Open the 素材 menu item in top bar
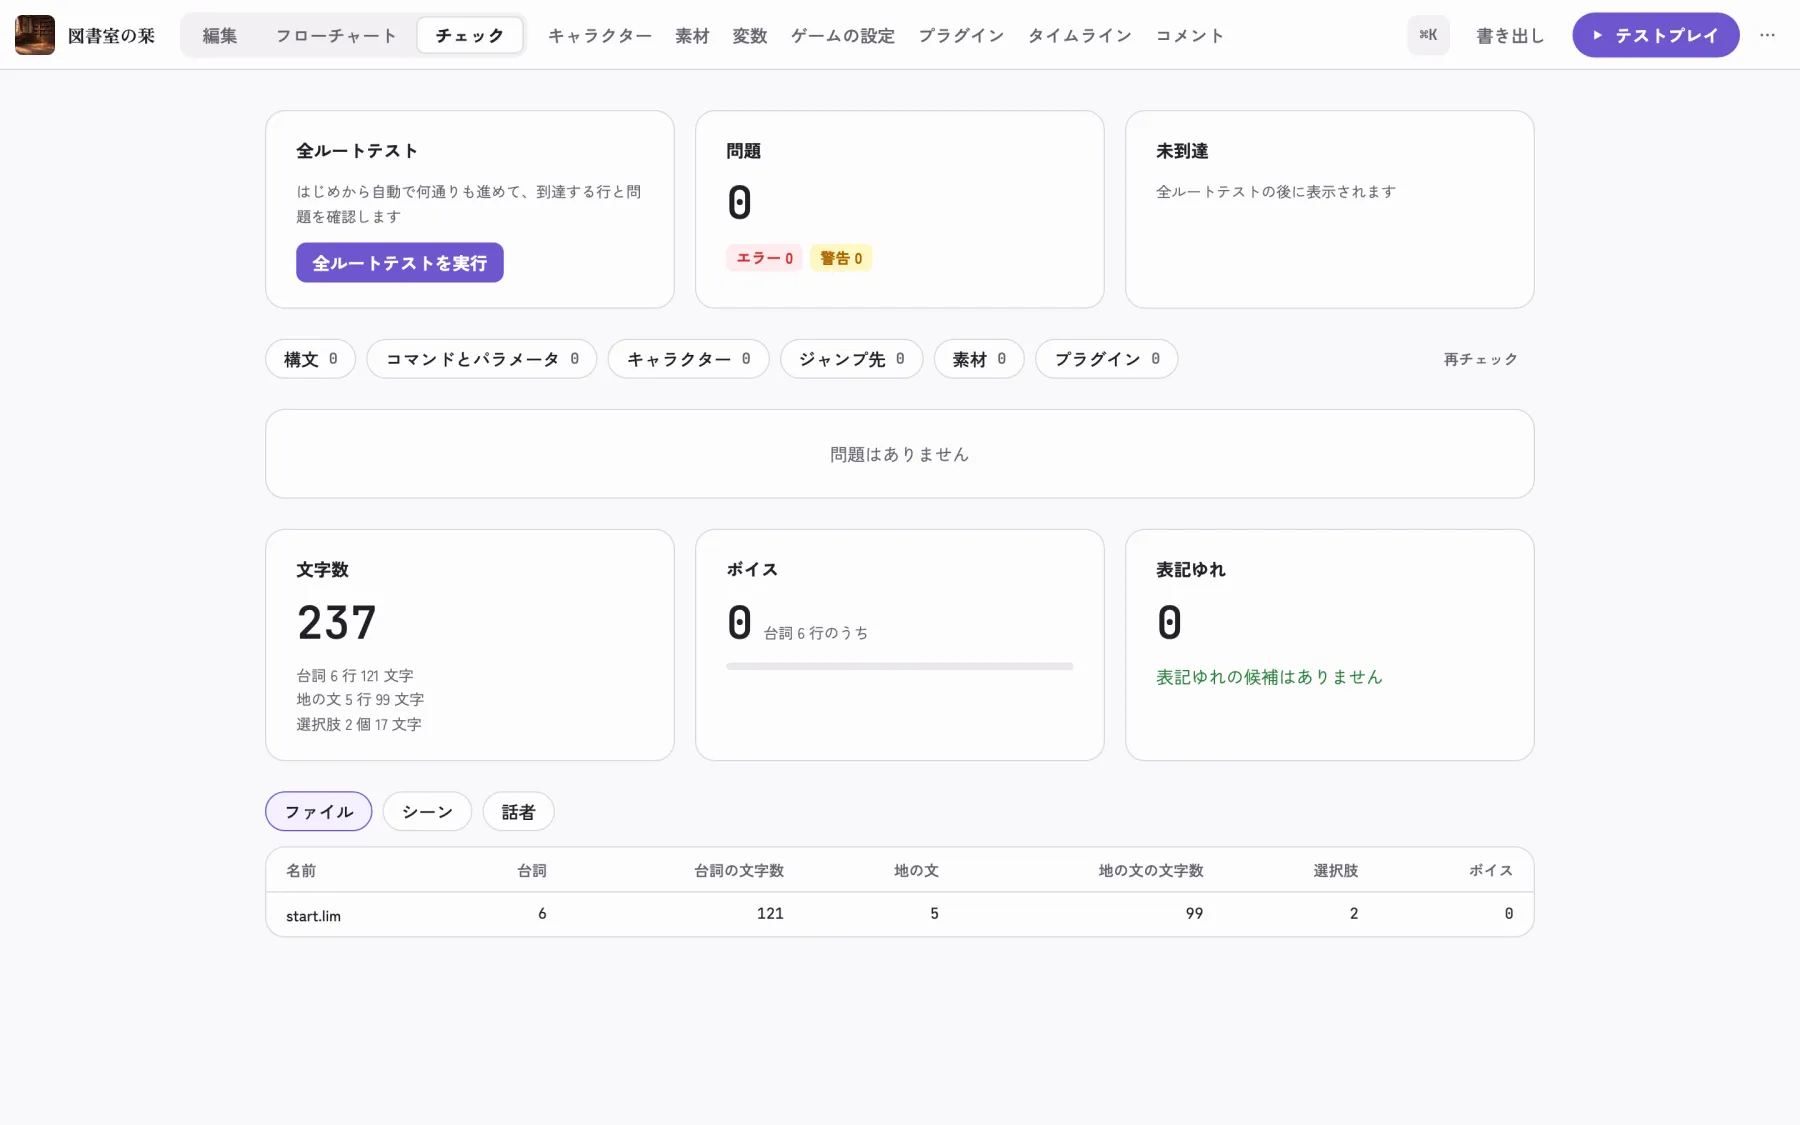Image resolution: width=1800 pixels, height=1125 pixels. (692, 36)
